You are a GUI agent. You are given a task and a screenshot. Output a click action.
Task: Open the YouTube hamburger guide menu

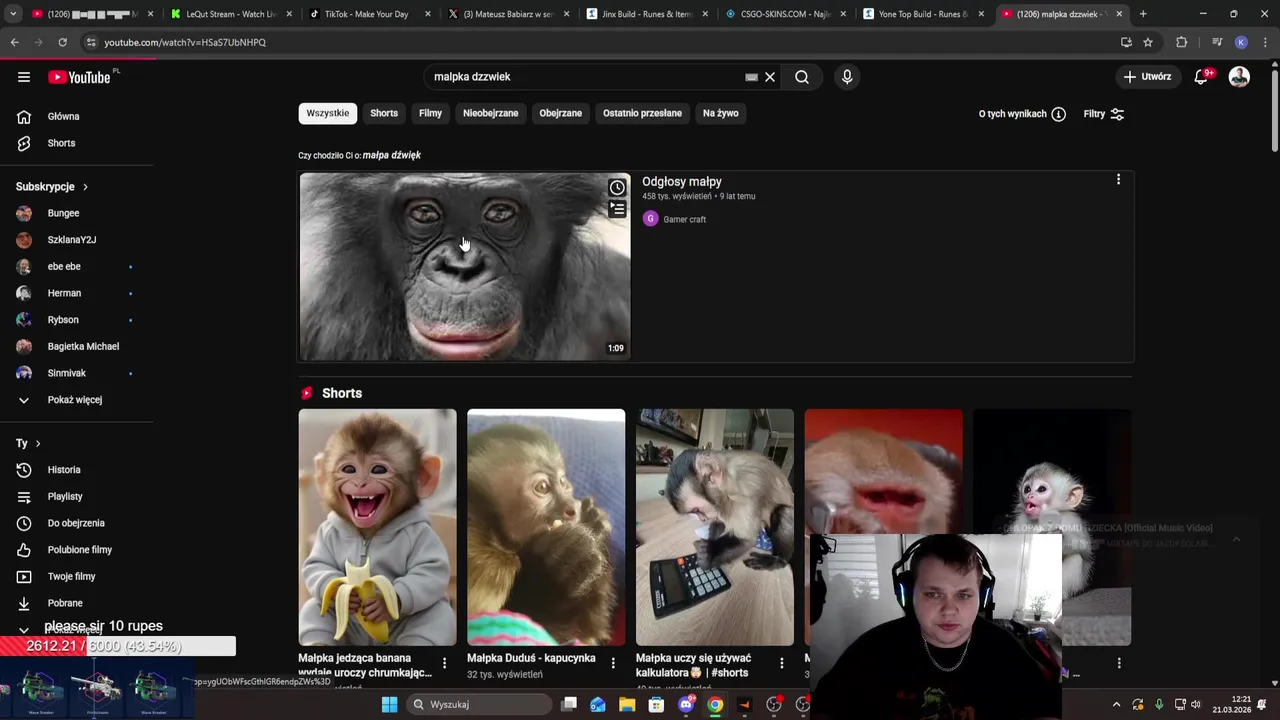(x=24, y=77)
